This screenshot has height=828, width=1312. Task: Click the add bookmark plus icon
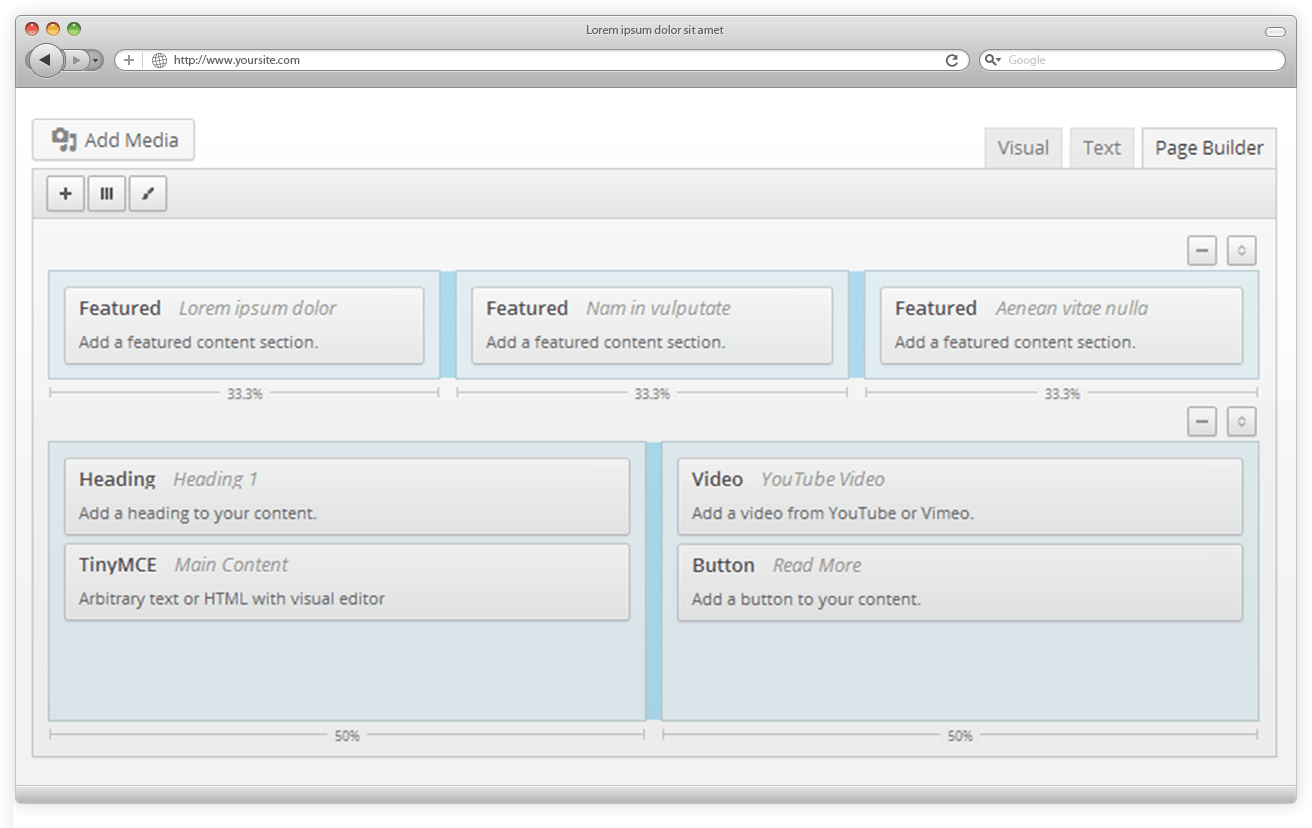tap(128, 60)
